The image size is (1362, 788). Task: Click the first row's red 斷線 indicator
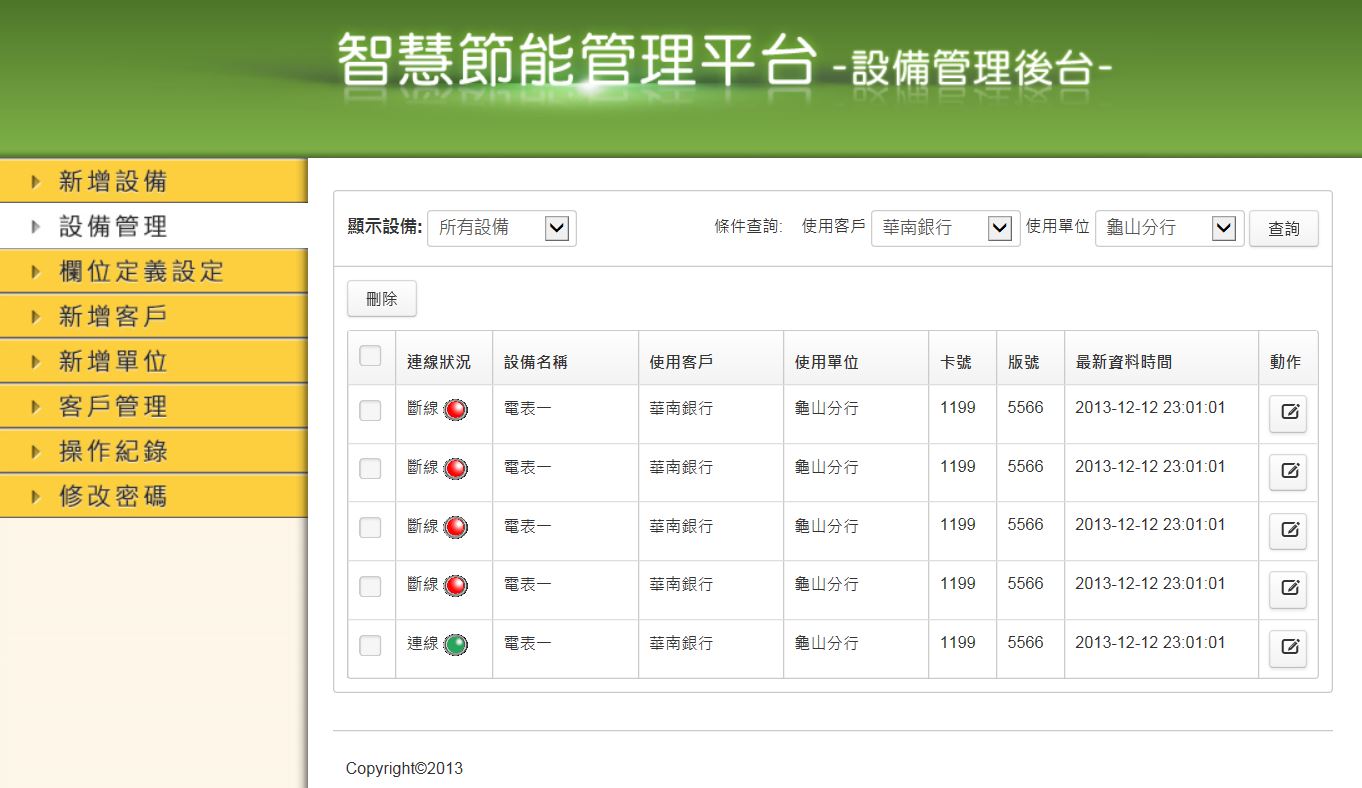(455, 409)
